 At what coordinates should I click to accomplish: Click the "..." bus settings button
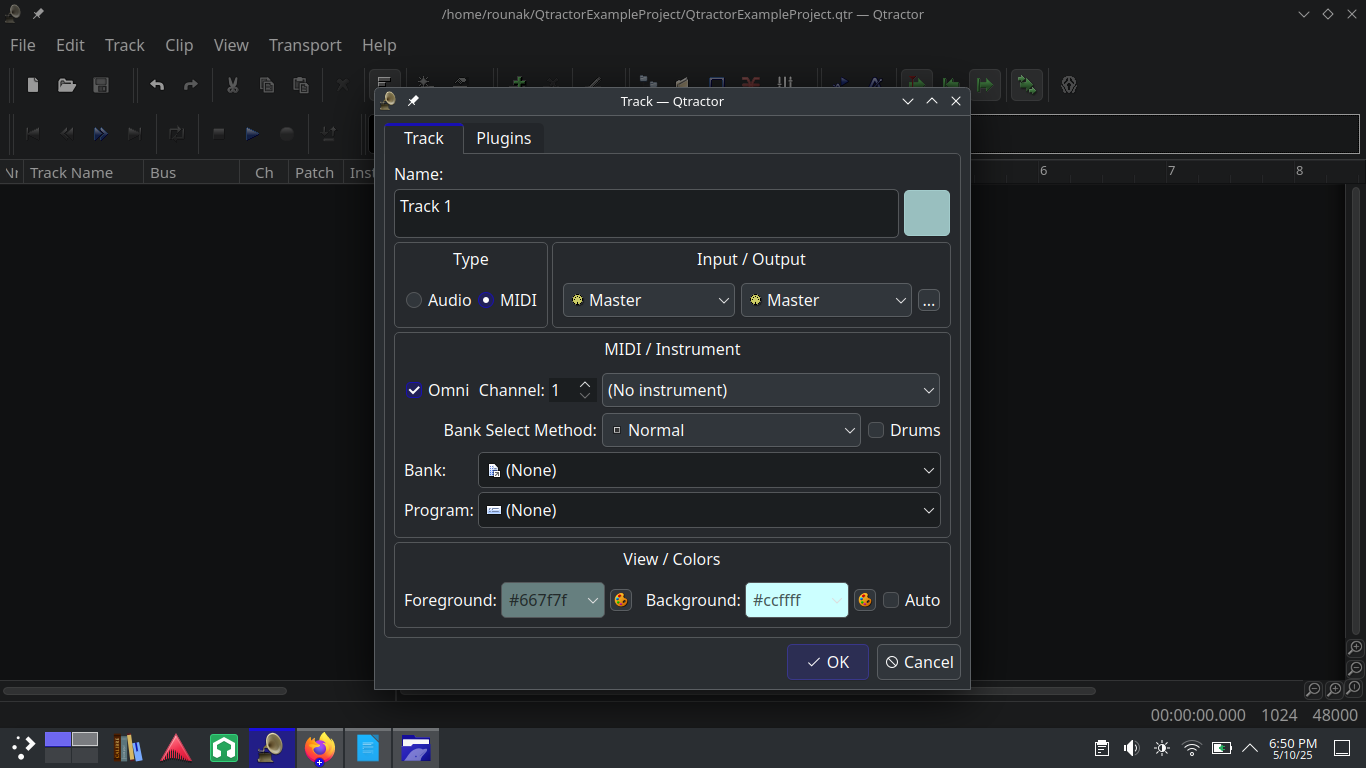929,300
